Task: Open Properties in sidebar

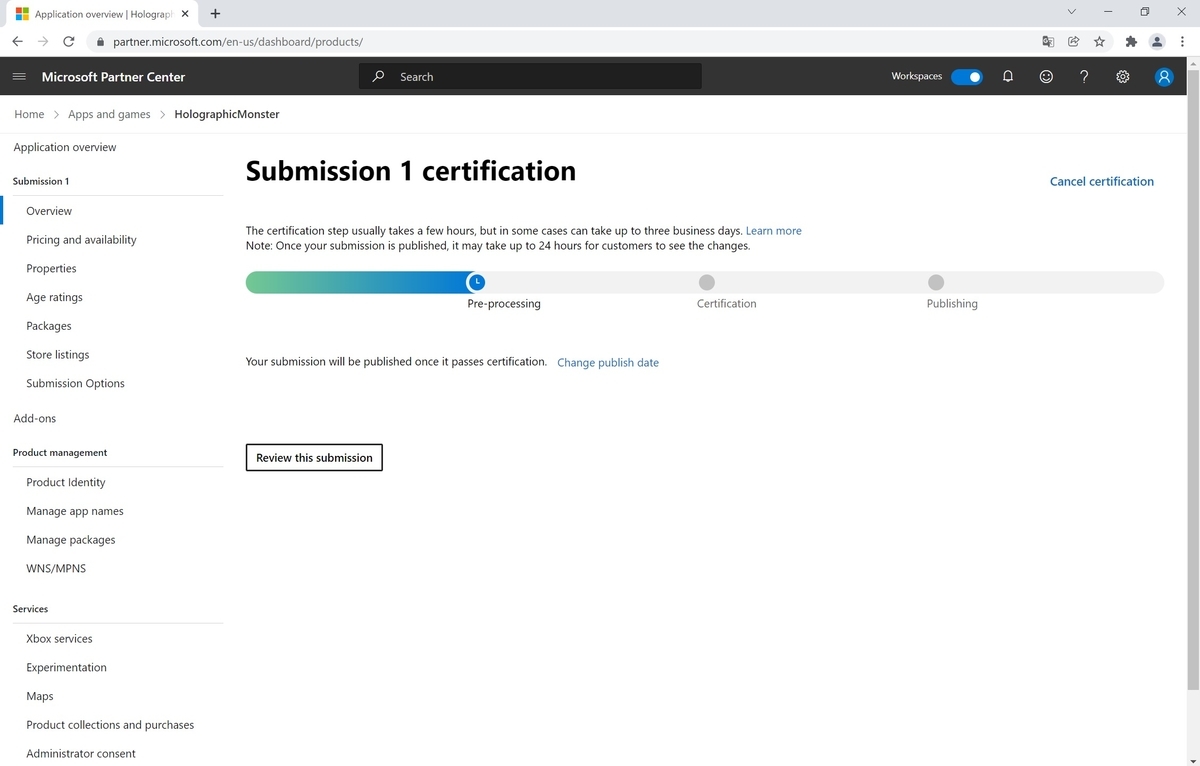Action: coord(51,268)
